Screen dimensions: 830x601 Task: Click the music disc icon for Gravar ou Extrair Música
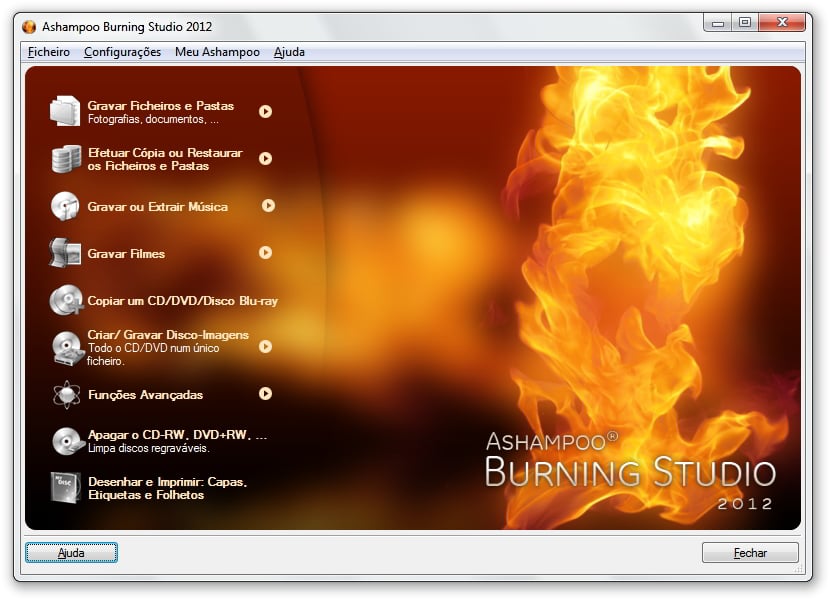point(65,206)
